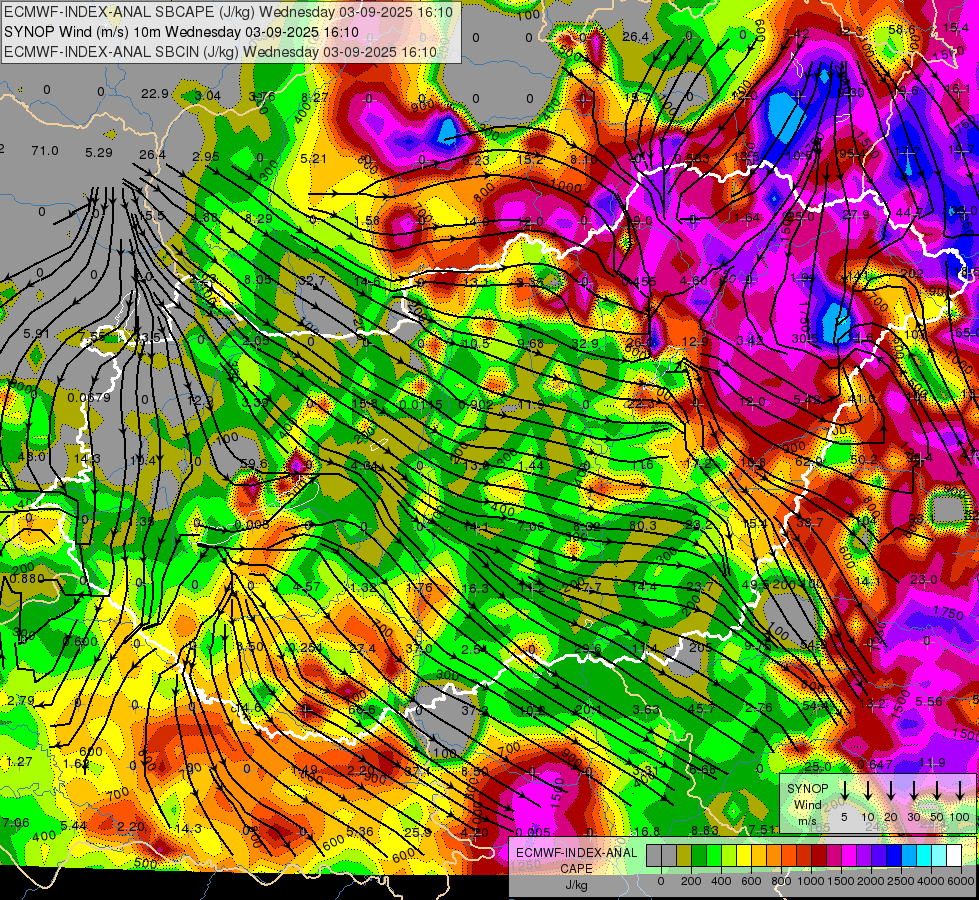Select the olive CAPE legend swatch before 200
The width and height of the screenshot is (979, 900).
click(684, 856)
